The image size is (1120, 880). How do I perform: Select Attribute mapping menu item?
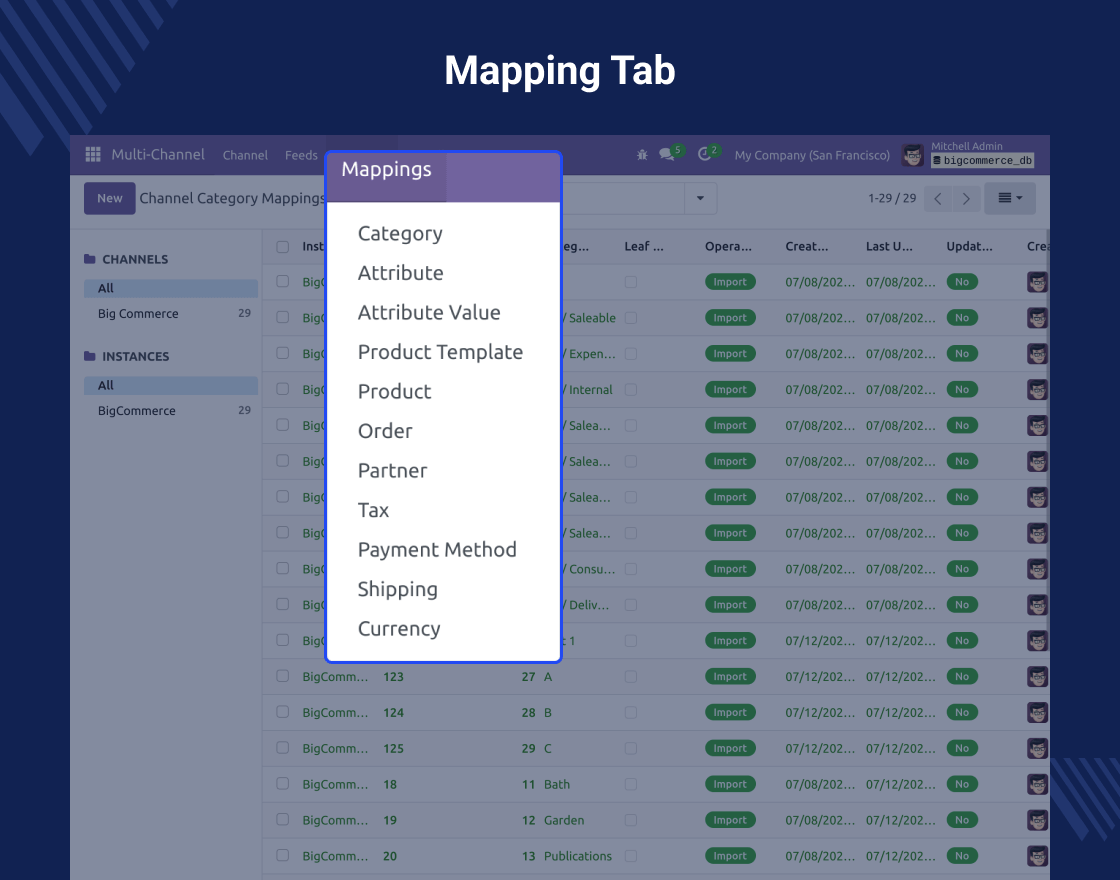point(401,273)
